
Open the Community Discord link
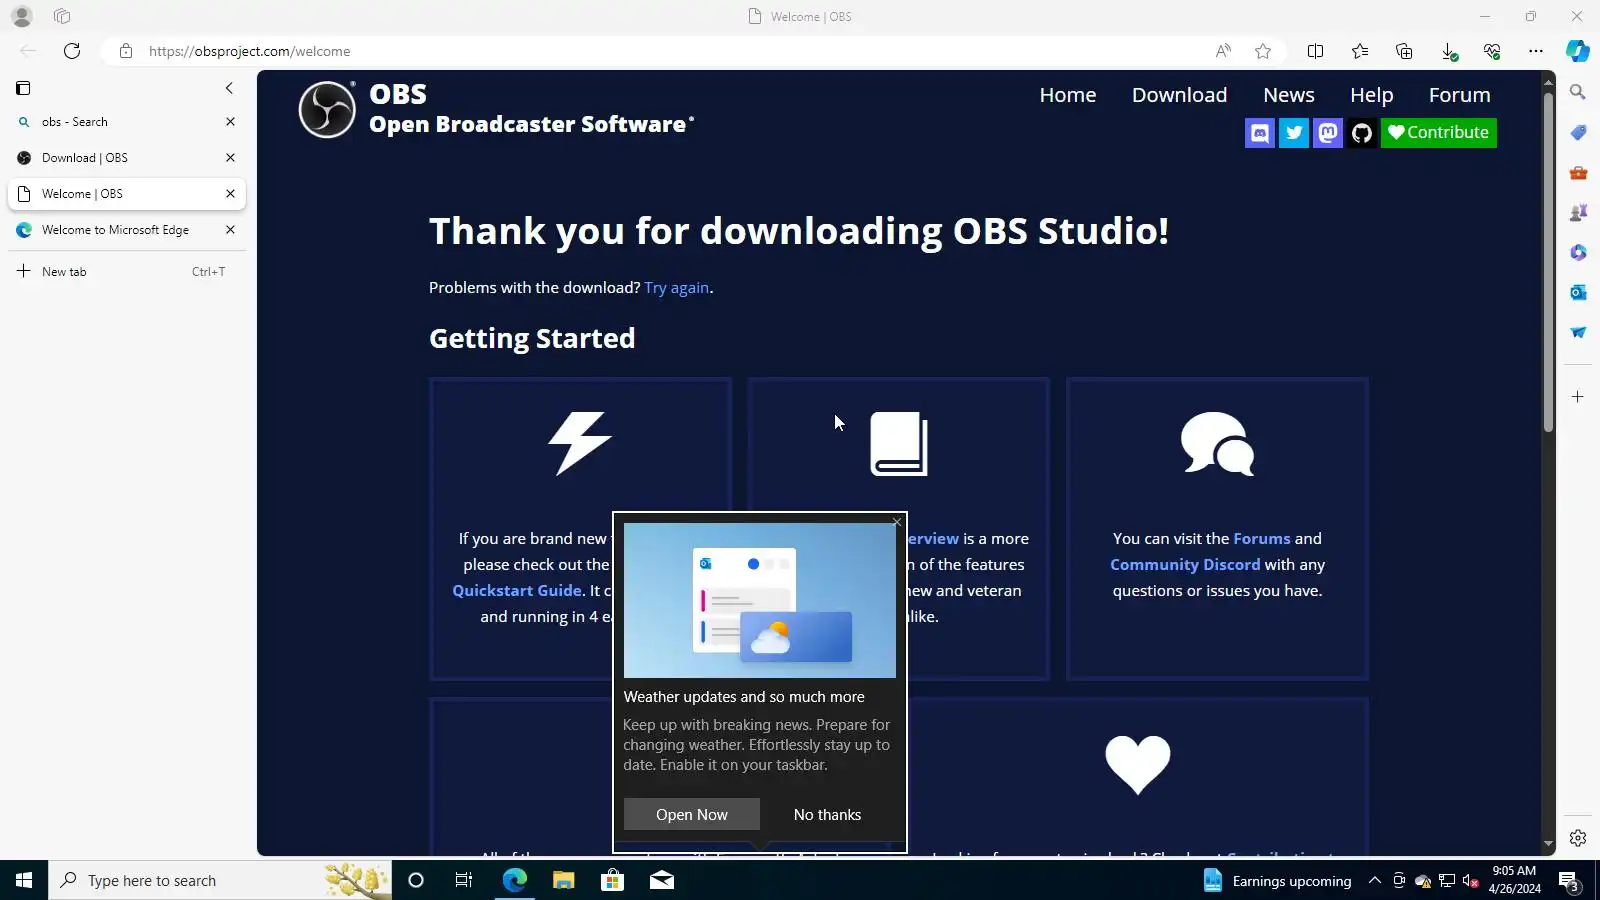(1185, 565)
